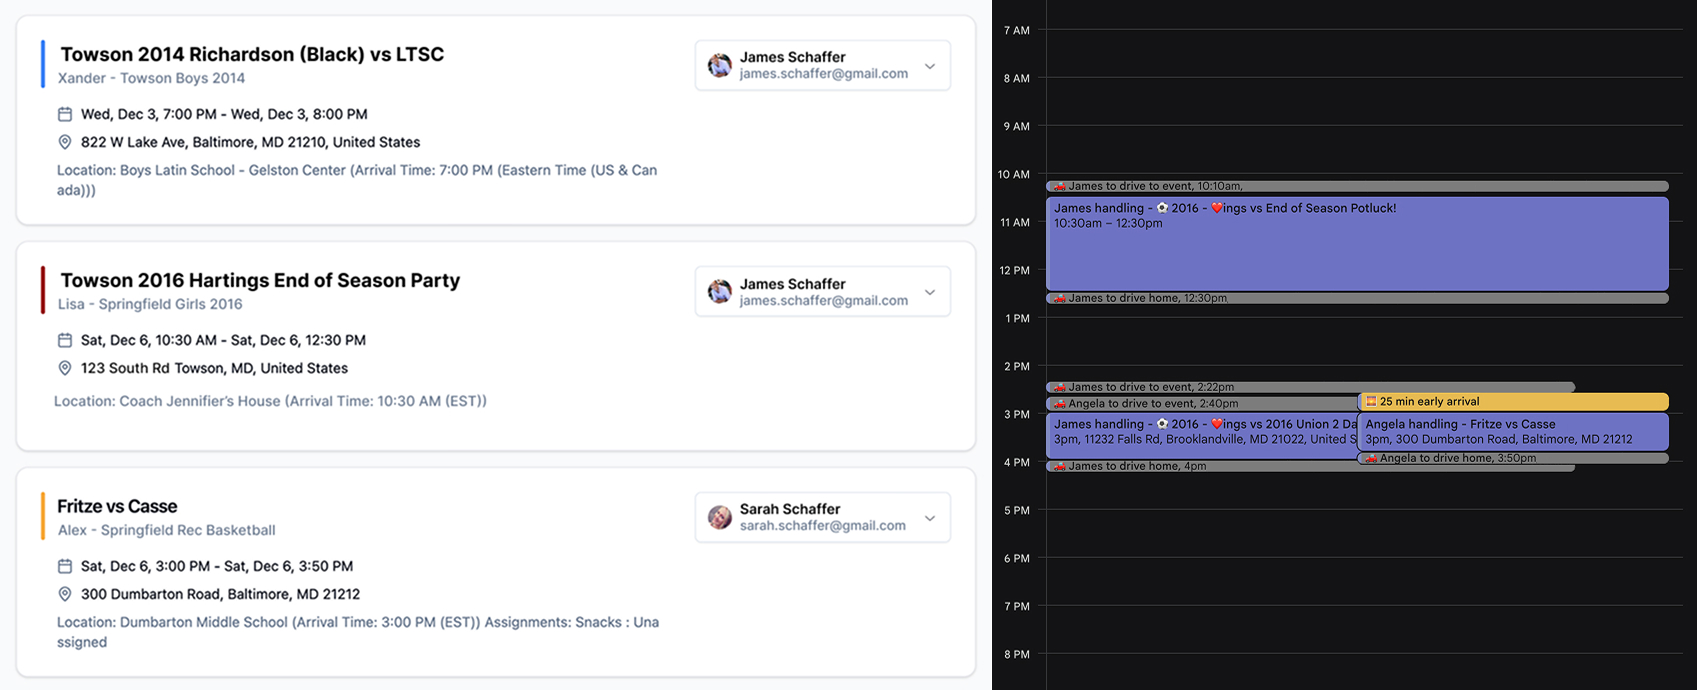Click '123 South Rd Towson, MD, United States' address
Screen dimensions: 1697x690
tap(214, 368)
